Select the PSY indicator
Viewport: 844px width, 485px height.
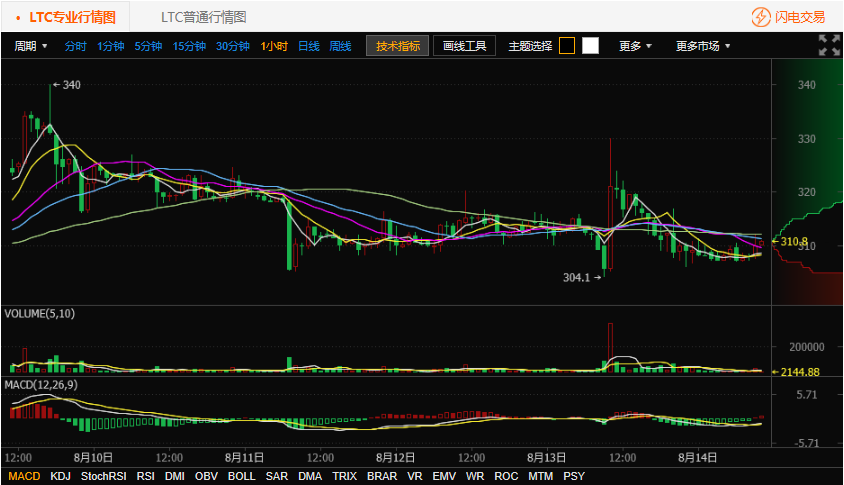pos(574,476)
